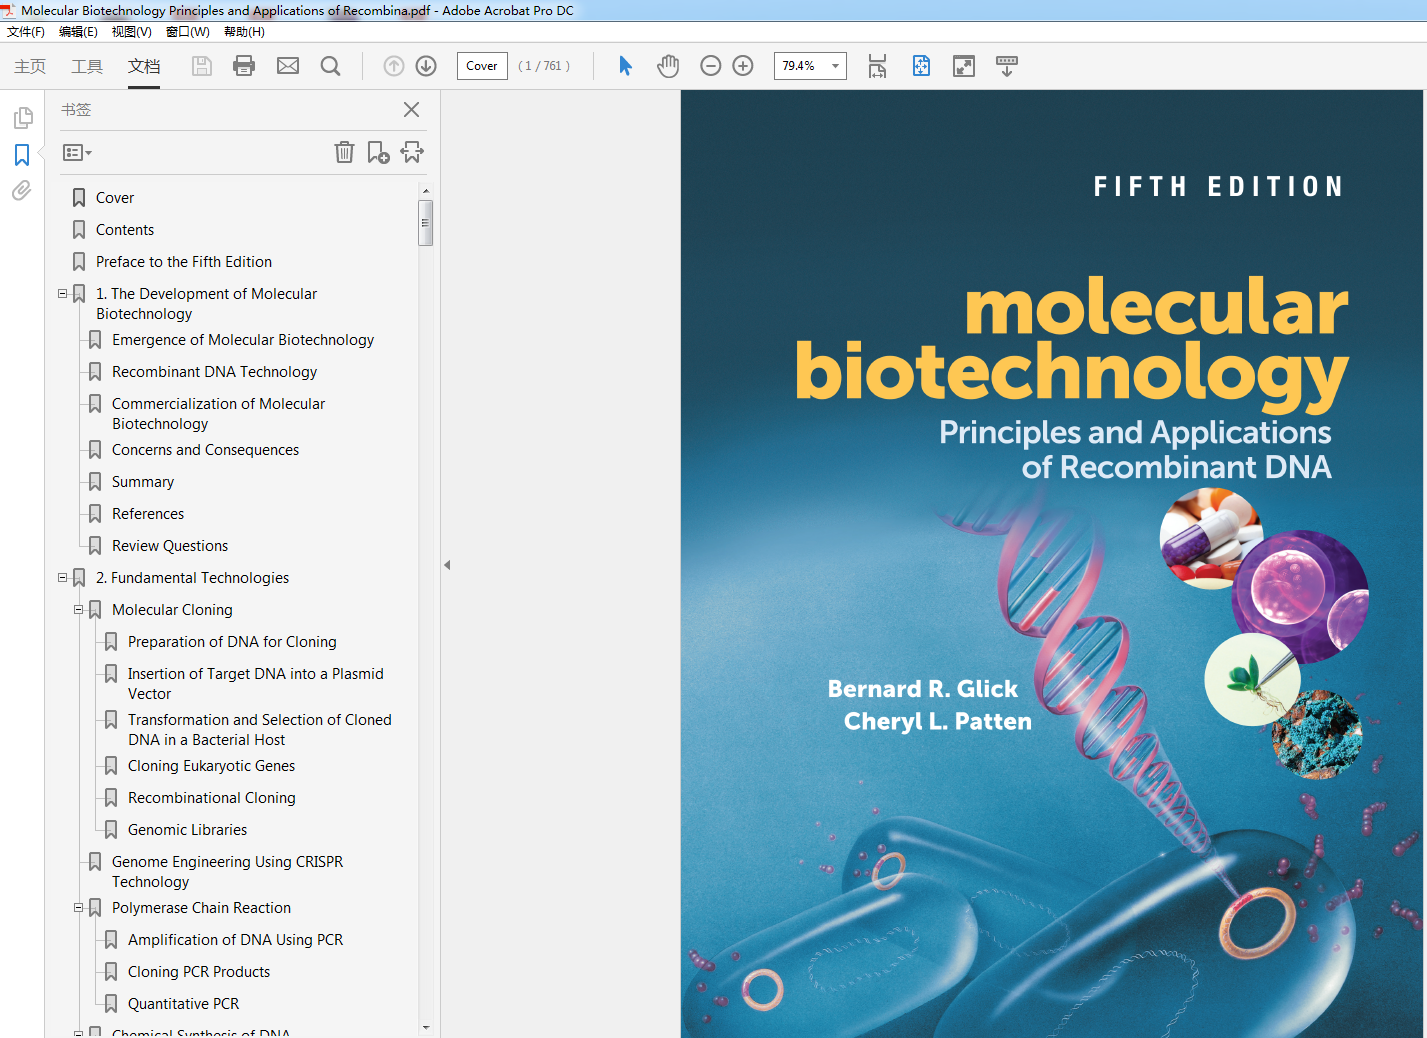Go to Cloning Eukaryotic Genes bookmark
This screenshot has width=1427, height=1038.
coord(212,766)
